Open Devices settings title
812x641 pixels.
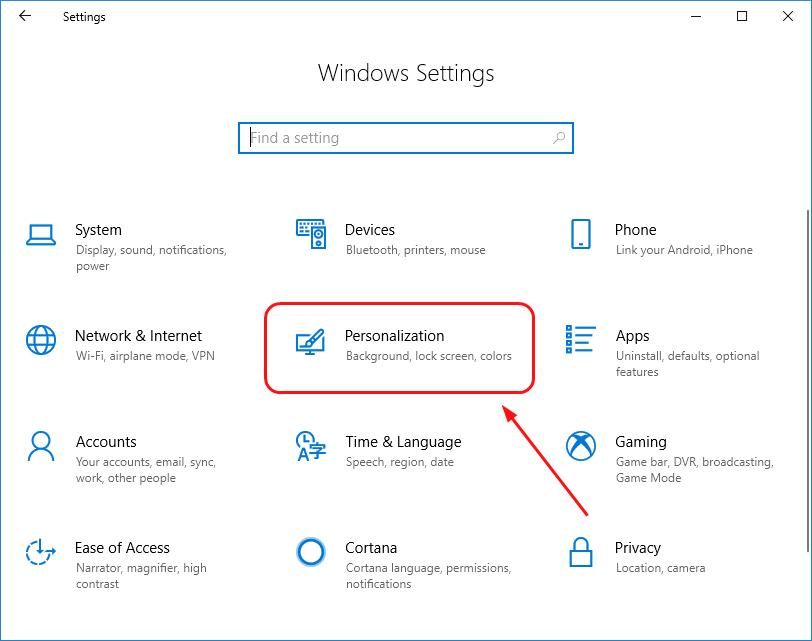(370, 229)
